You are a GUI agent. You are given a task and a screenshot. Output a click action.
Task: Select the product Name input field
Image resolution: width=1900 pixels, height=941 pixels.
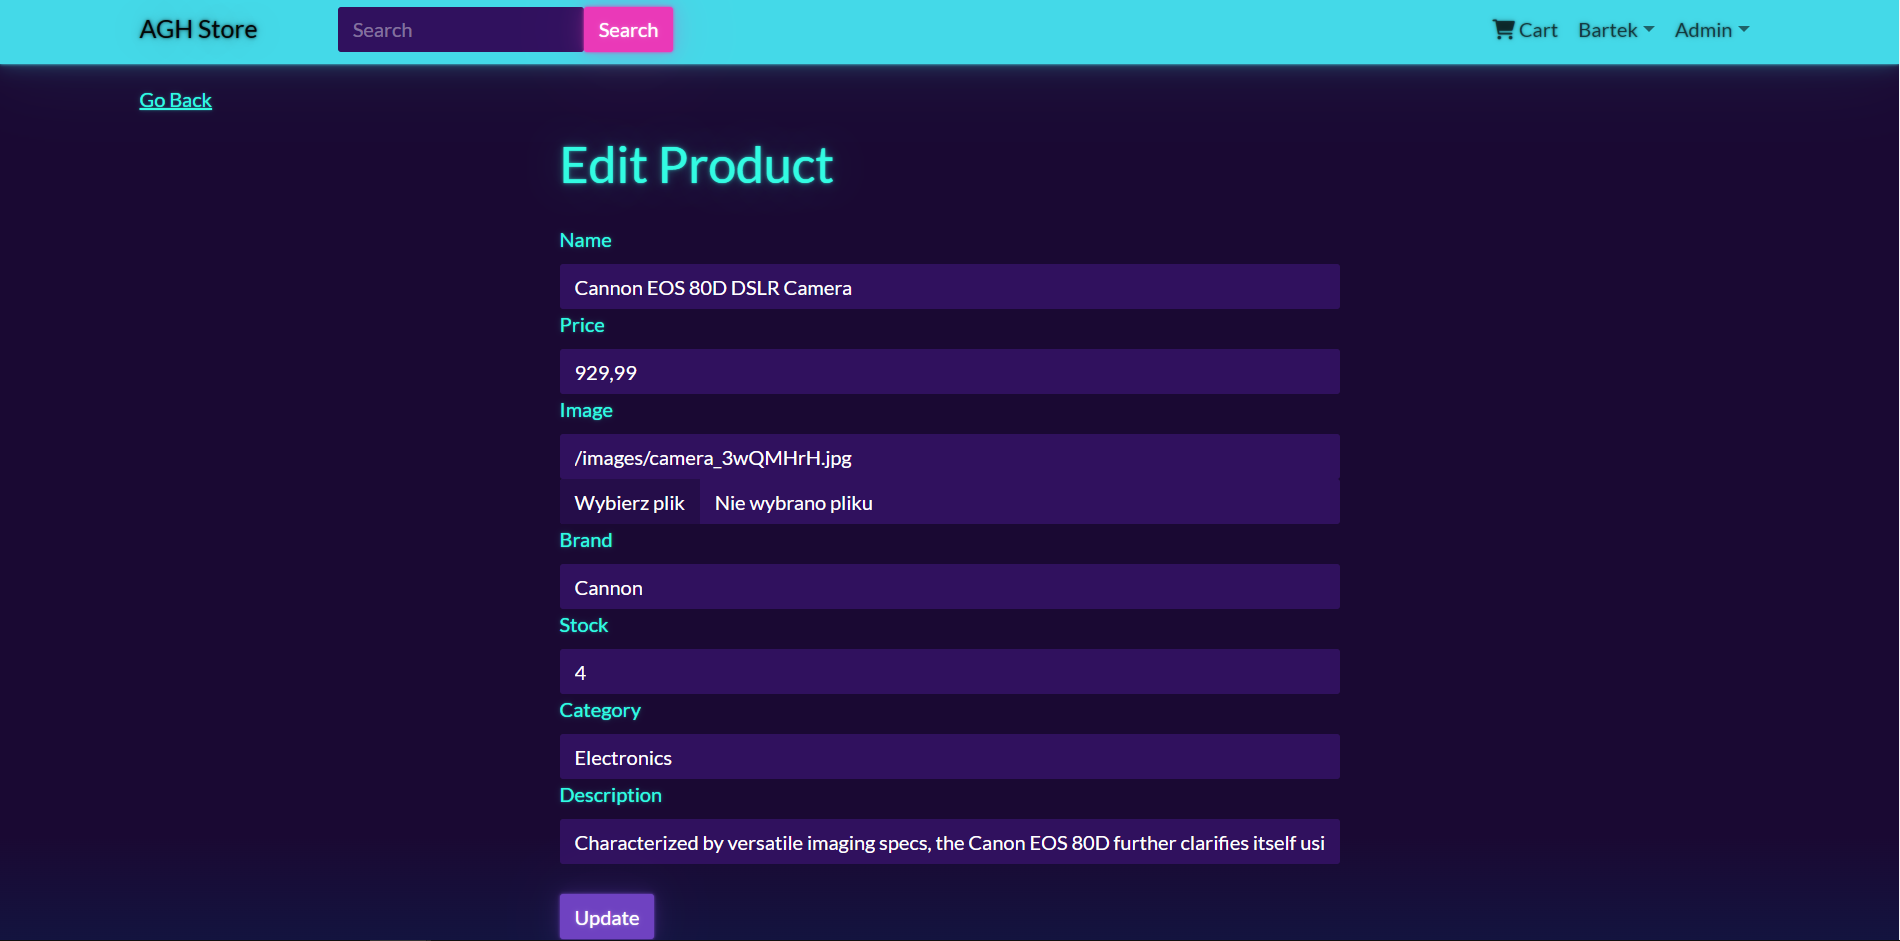(x=948, y=287)
